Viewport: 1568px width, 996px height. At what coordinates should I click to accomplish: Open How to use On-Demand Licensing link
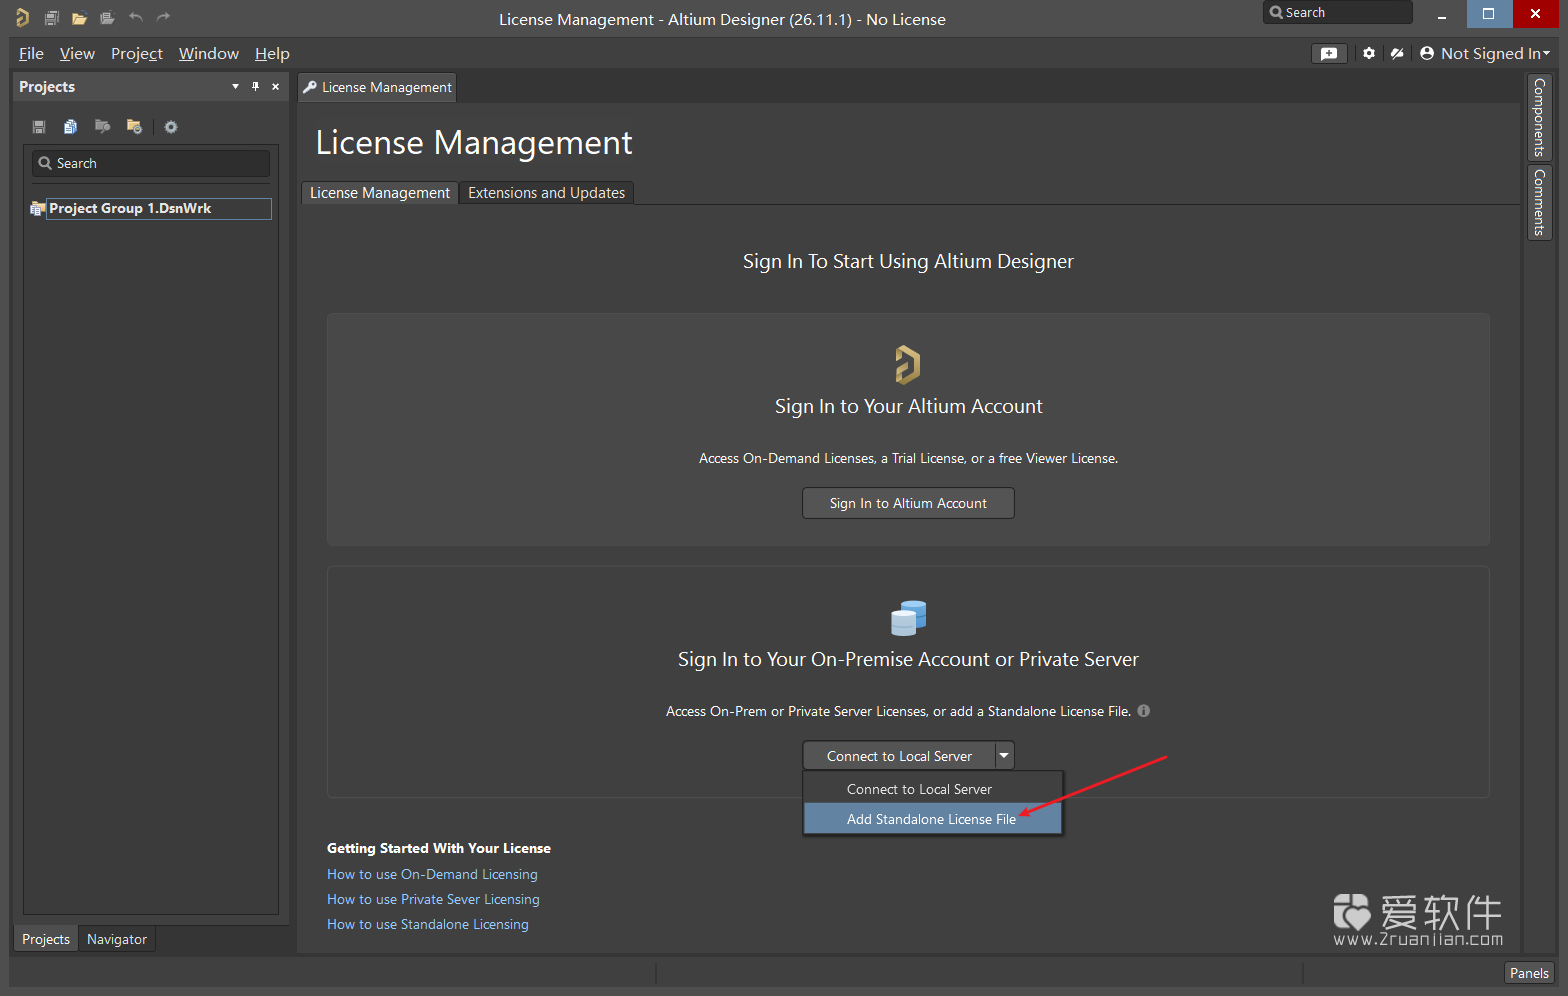click(432, 874)
